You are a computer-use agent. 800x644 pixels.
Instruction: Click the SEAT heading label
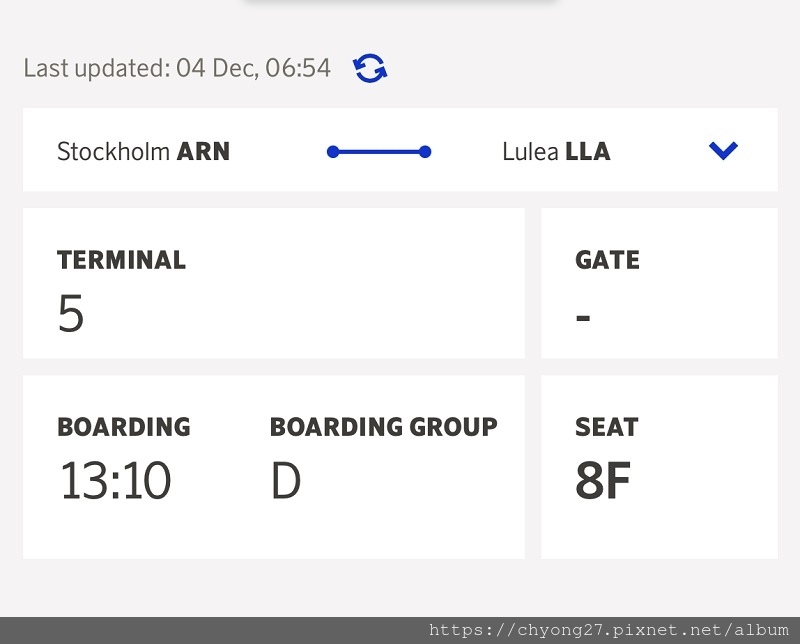(607, 427)
